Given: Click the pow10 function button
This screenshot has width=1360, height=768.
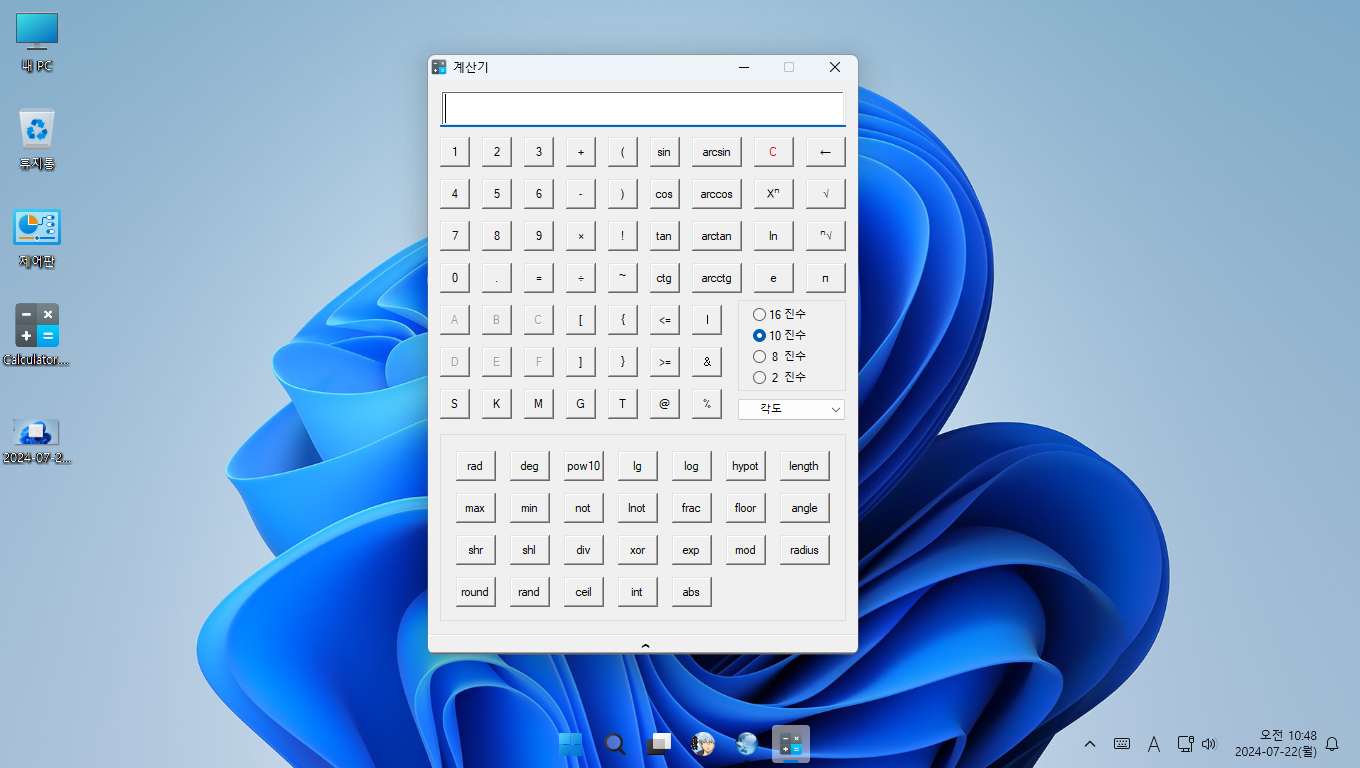Looking at the screenshot, I should pyautogui.click(x=583, y=466).
